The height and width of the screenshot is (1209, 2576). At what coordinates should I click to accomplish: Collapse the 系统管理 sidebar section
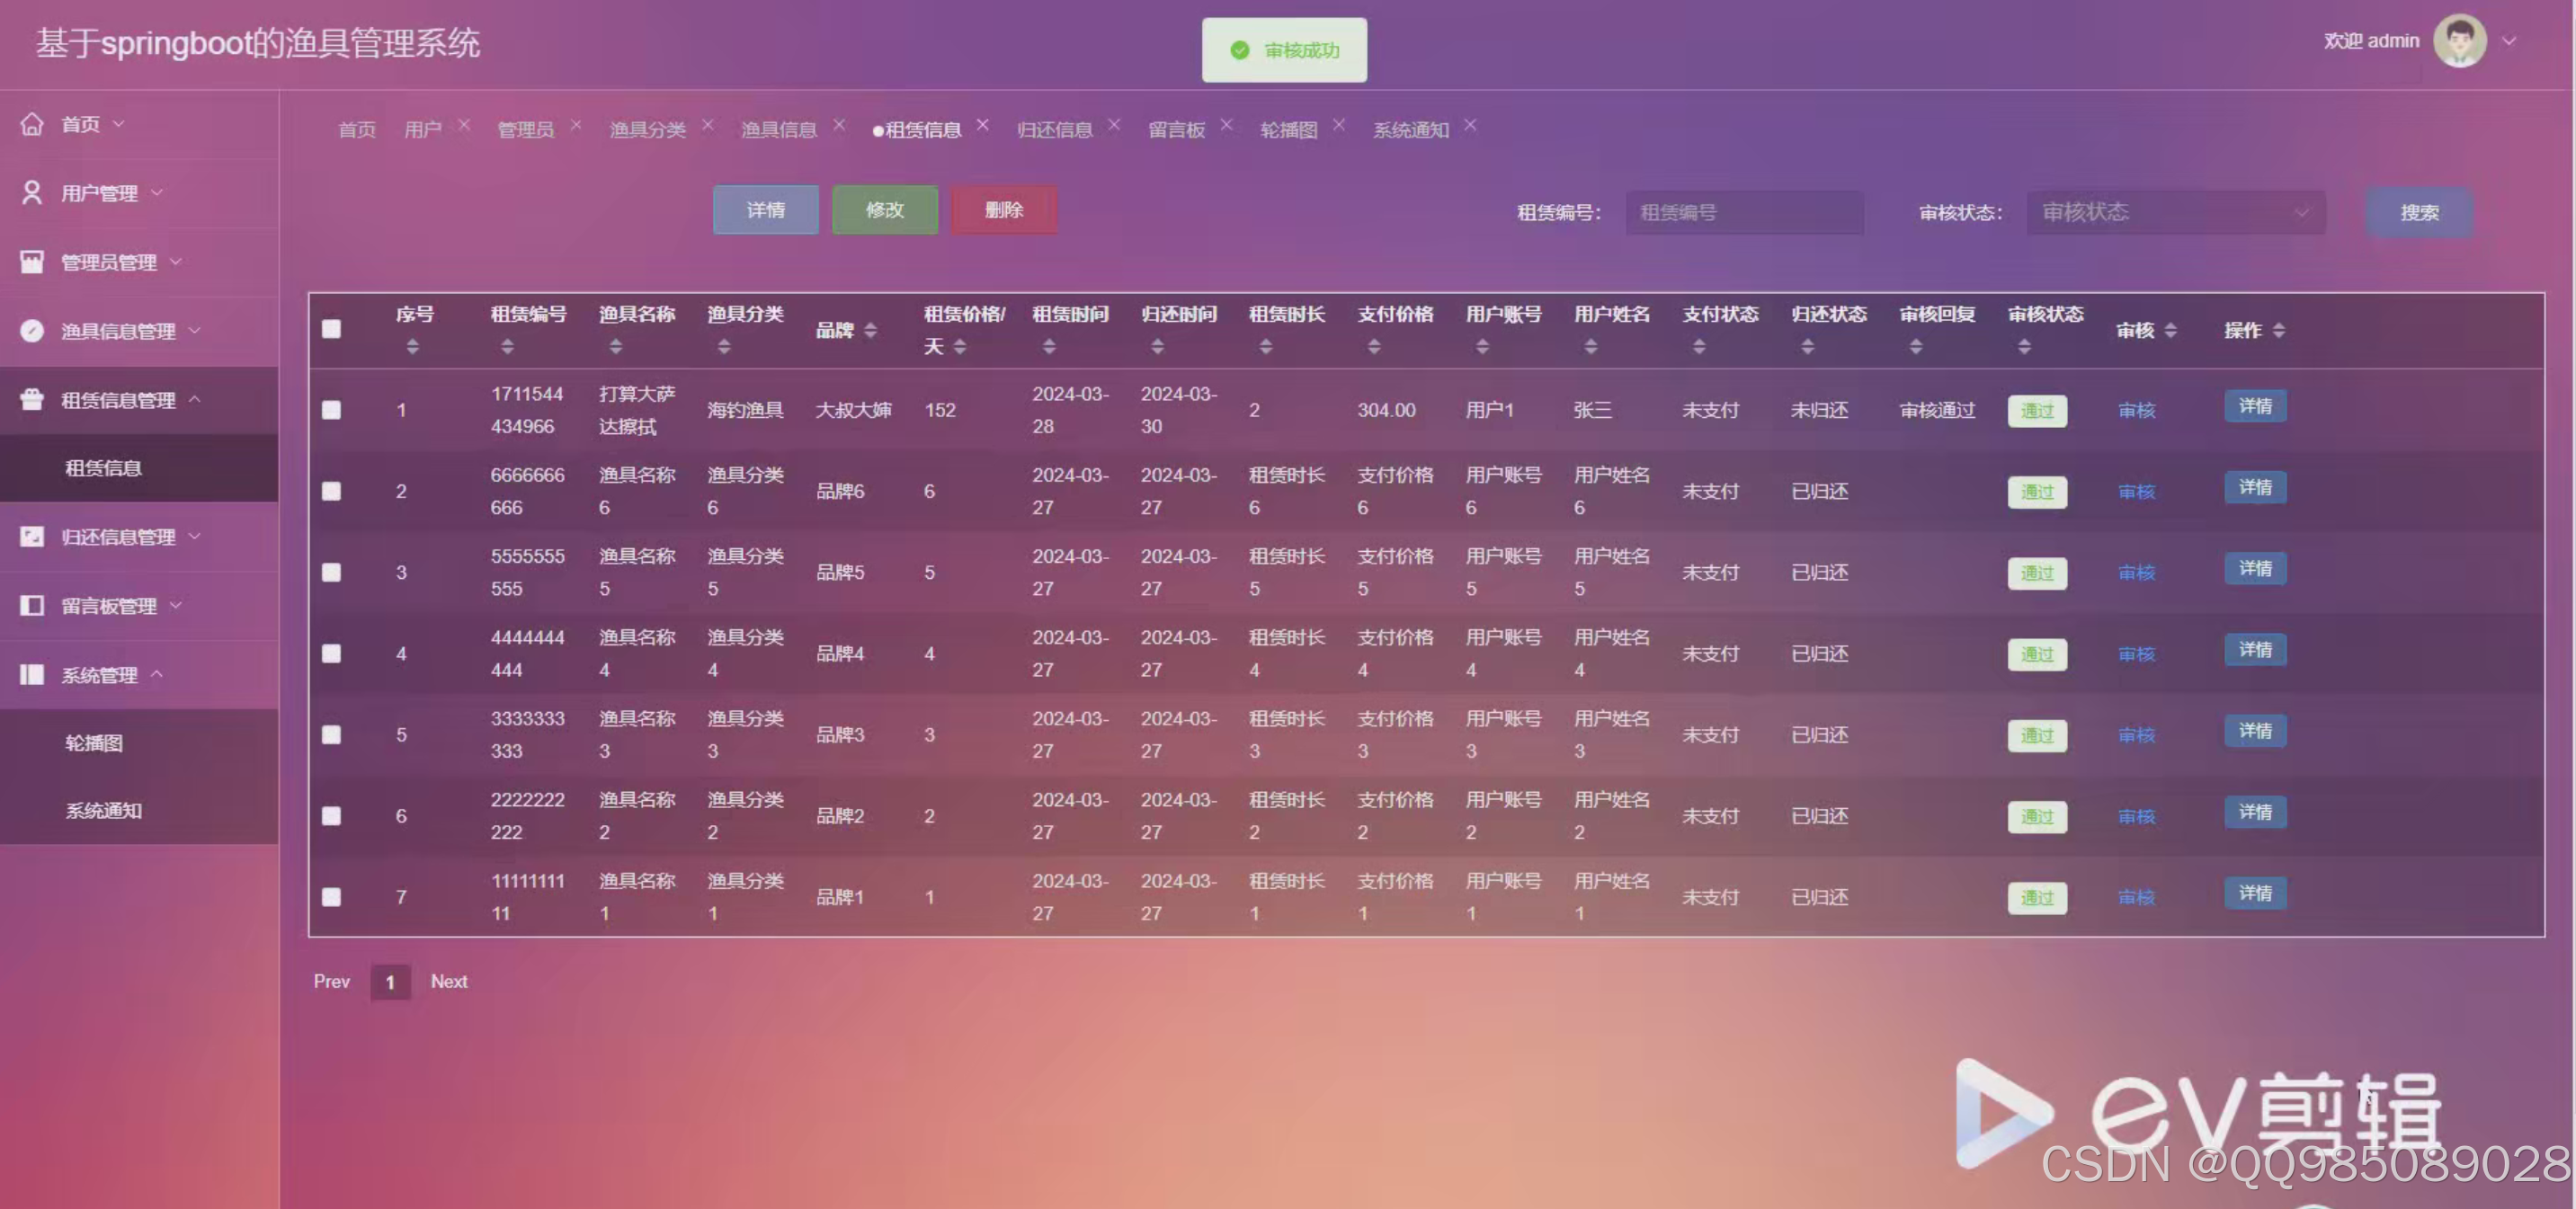(x=157, y=674)
